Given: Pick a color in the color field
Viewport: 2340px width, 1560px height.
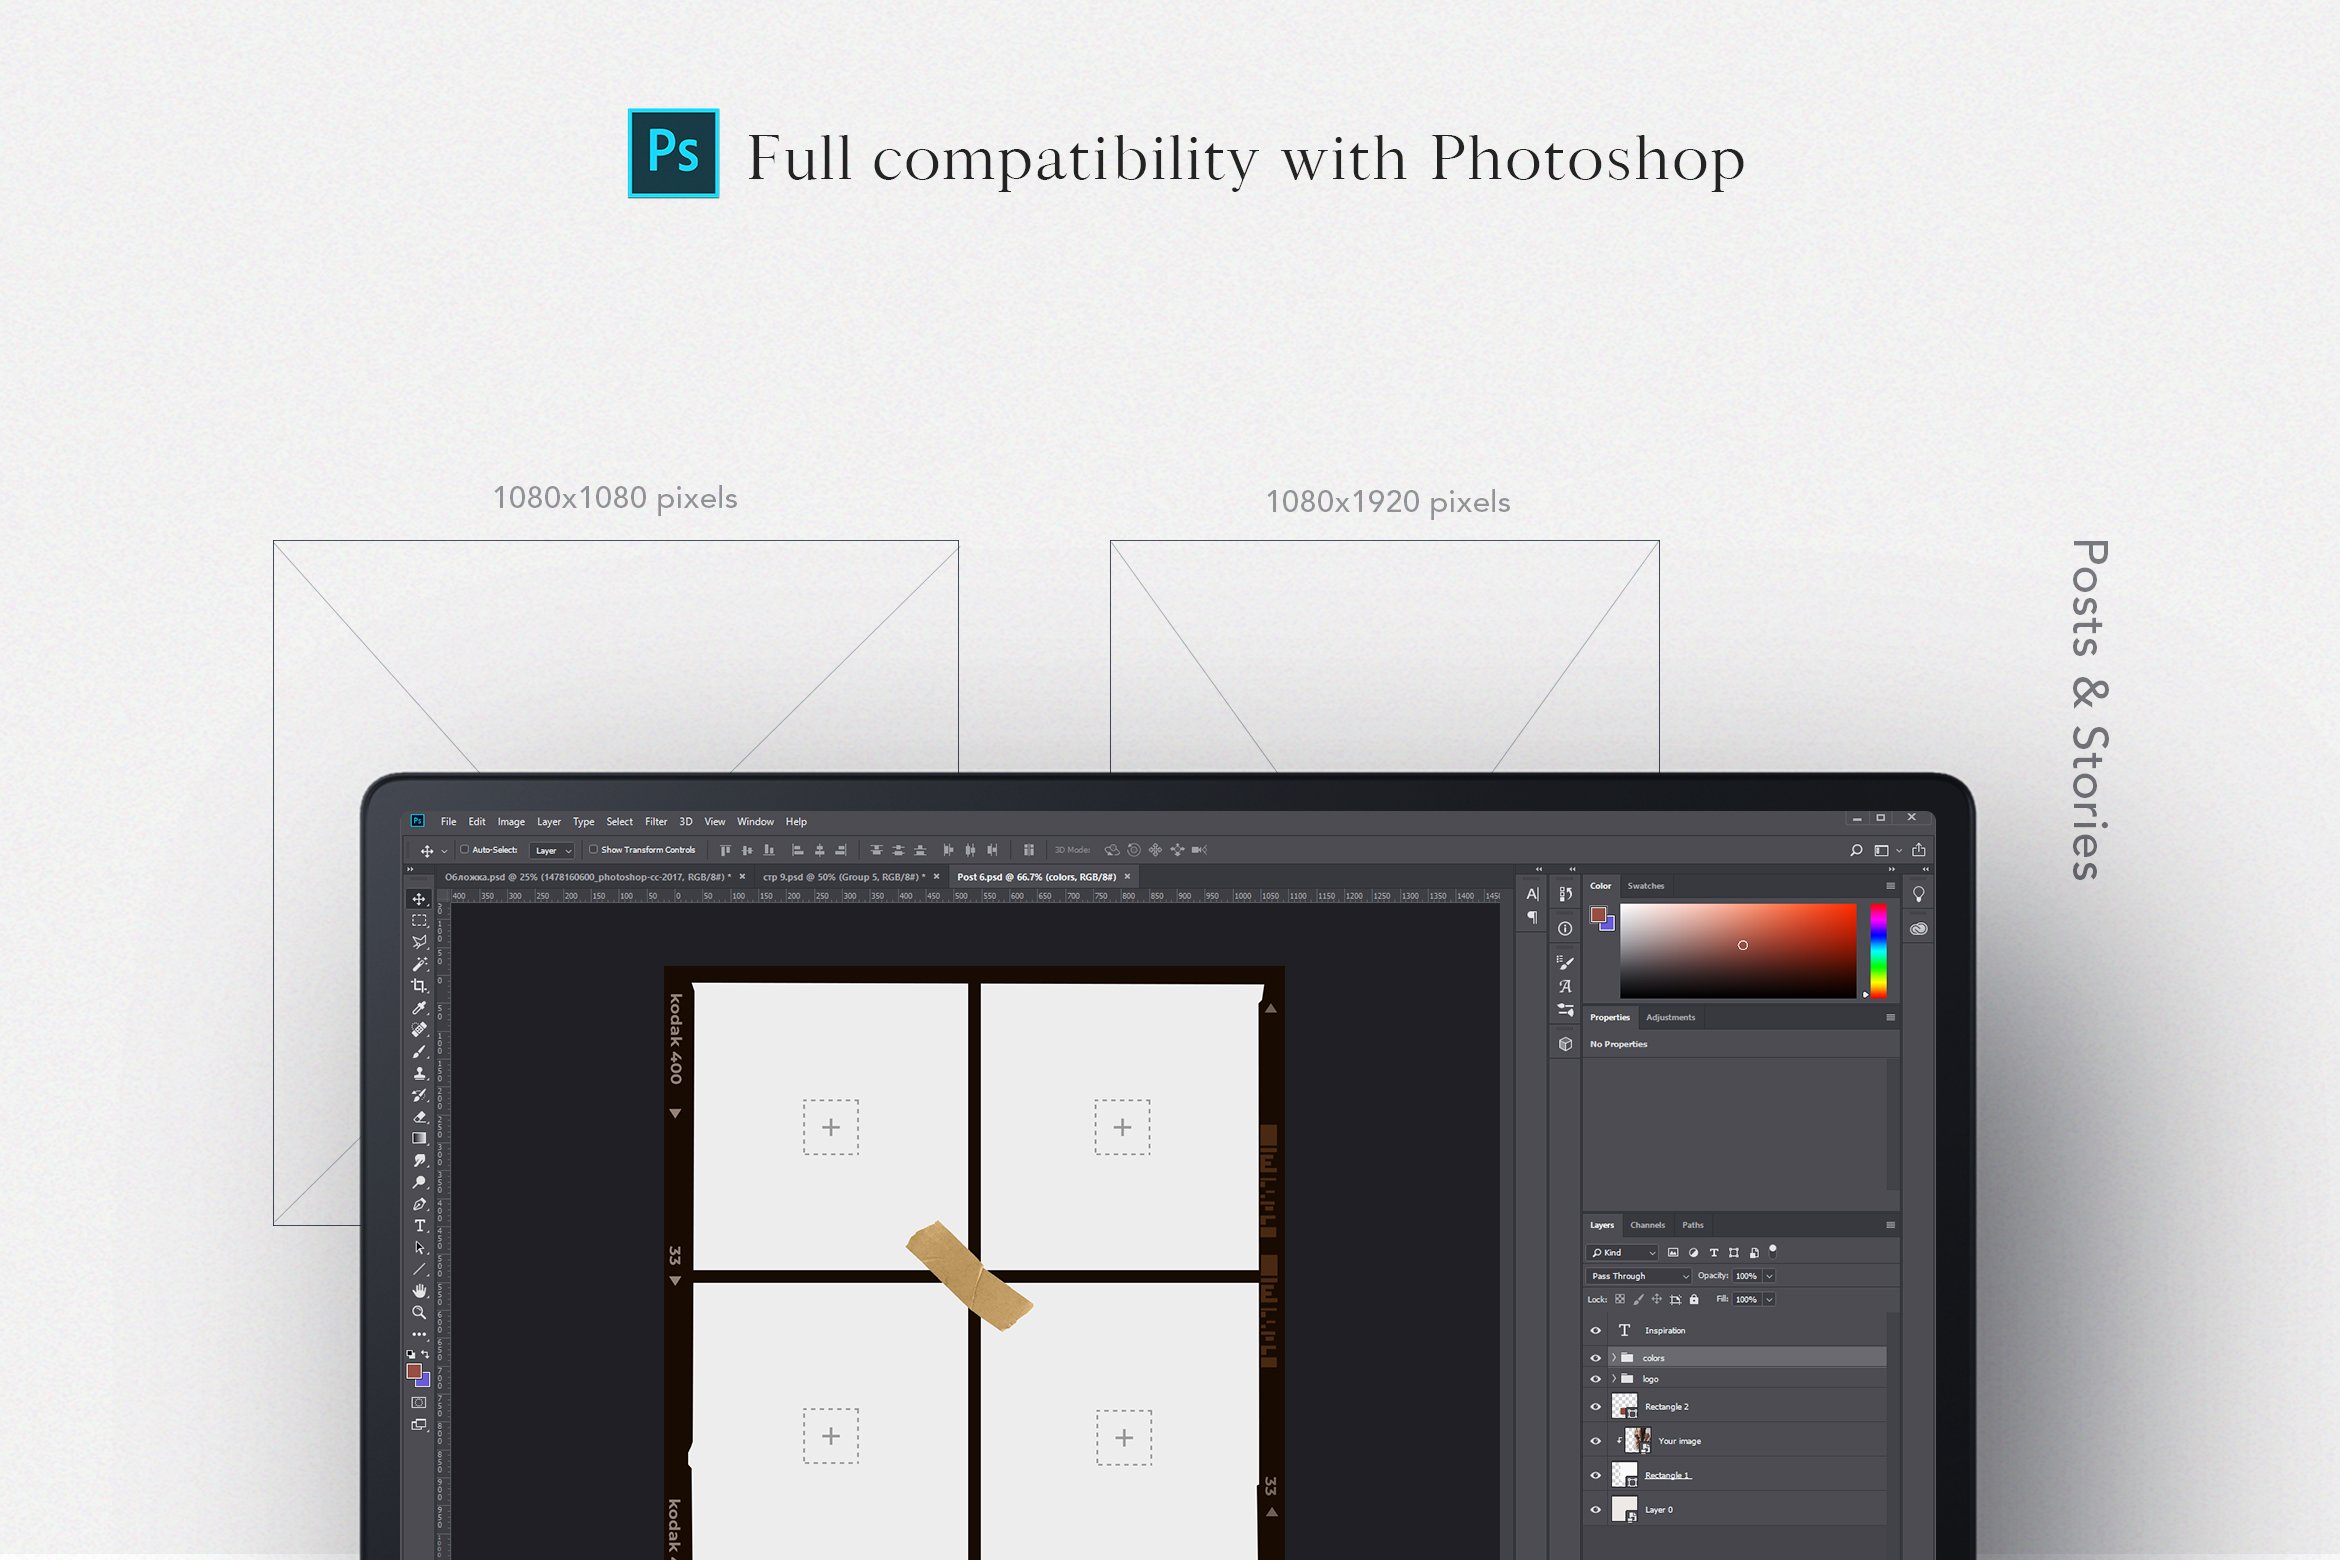Looking at the screenshot, I should [x=1738, y=951].
